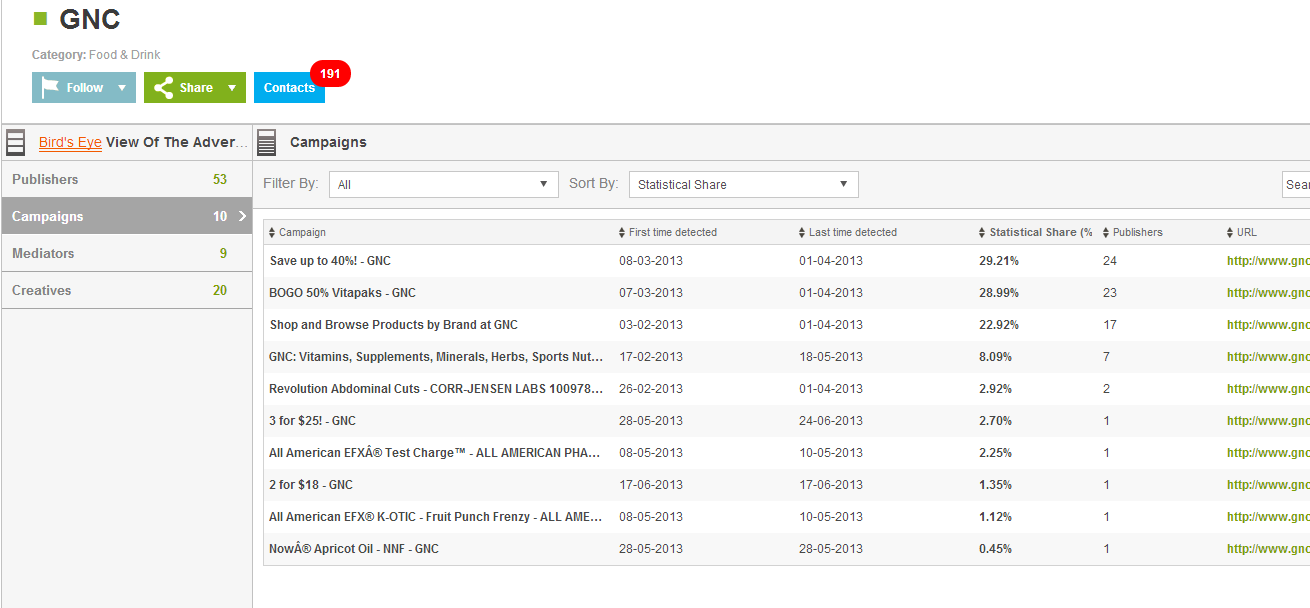Click last detected date 24-06-2013
Image resolution: width=1310 pixels, height=608 pixels.
pos(831,421)
